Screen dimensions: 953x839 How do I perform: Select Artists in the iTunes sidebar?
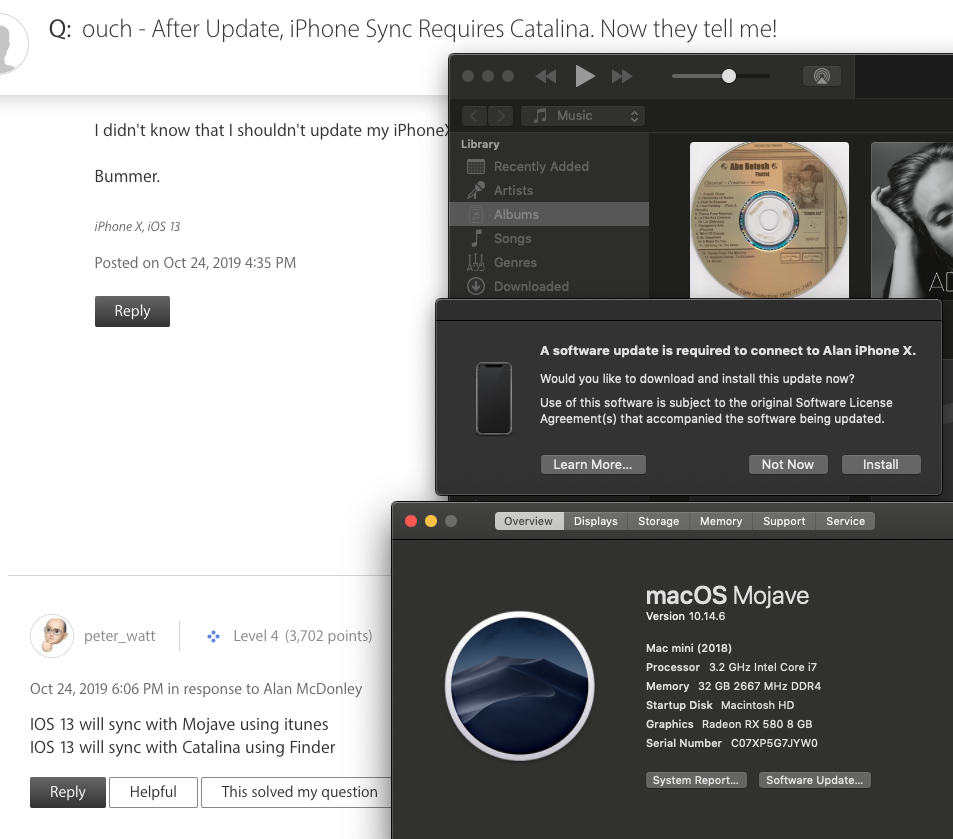(x=549, y=190)
